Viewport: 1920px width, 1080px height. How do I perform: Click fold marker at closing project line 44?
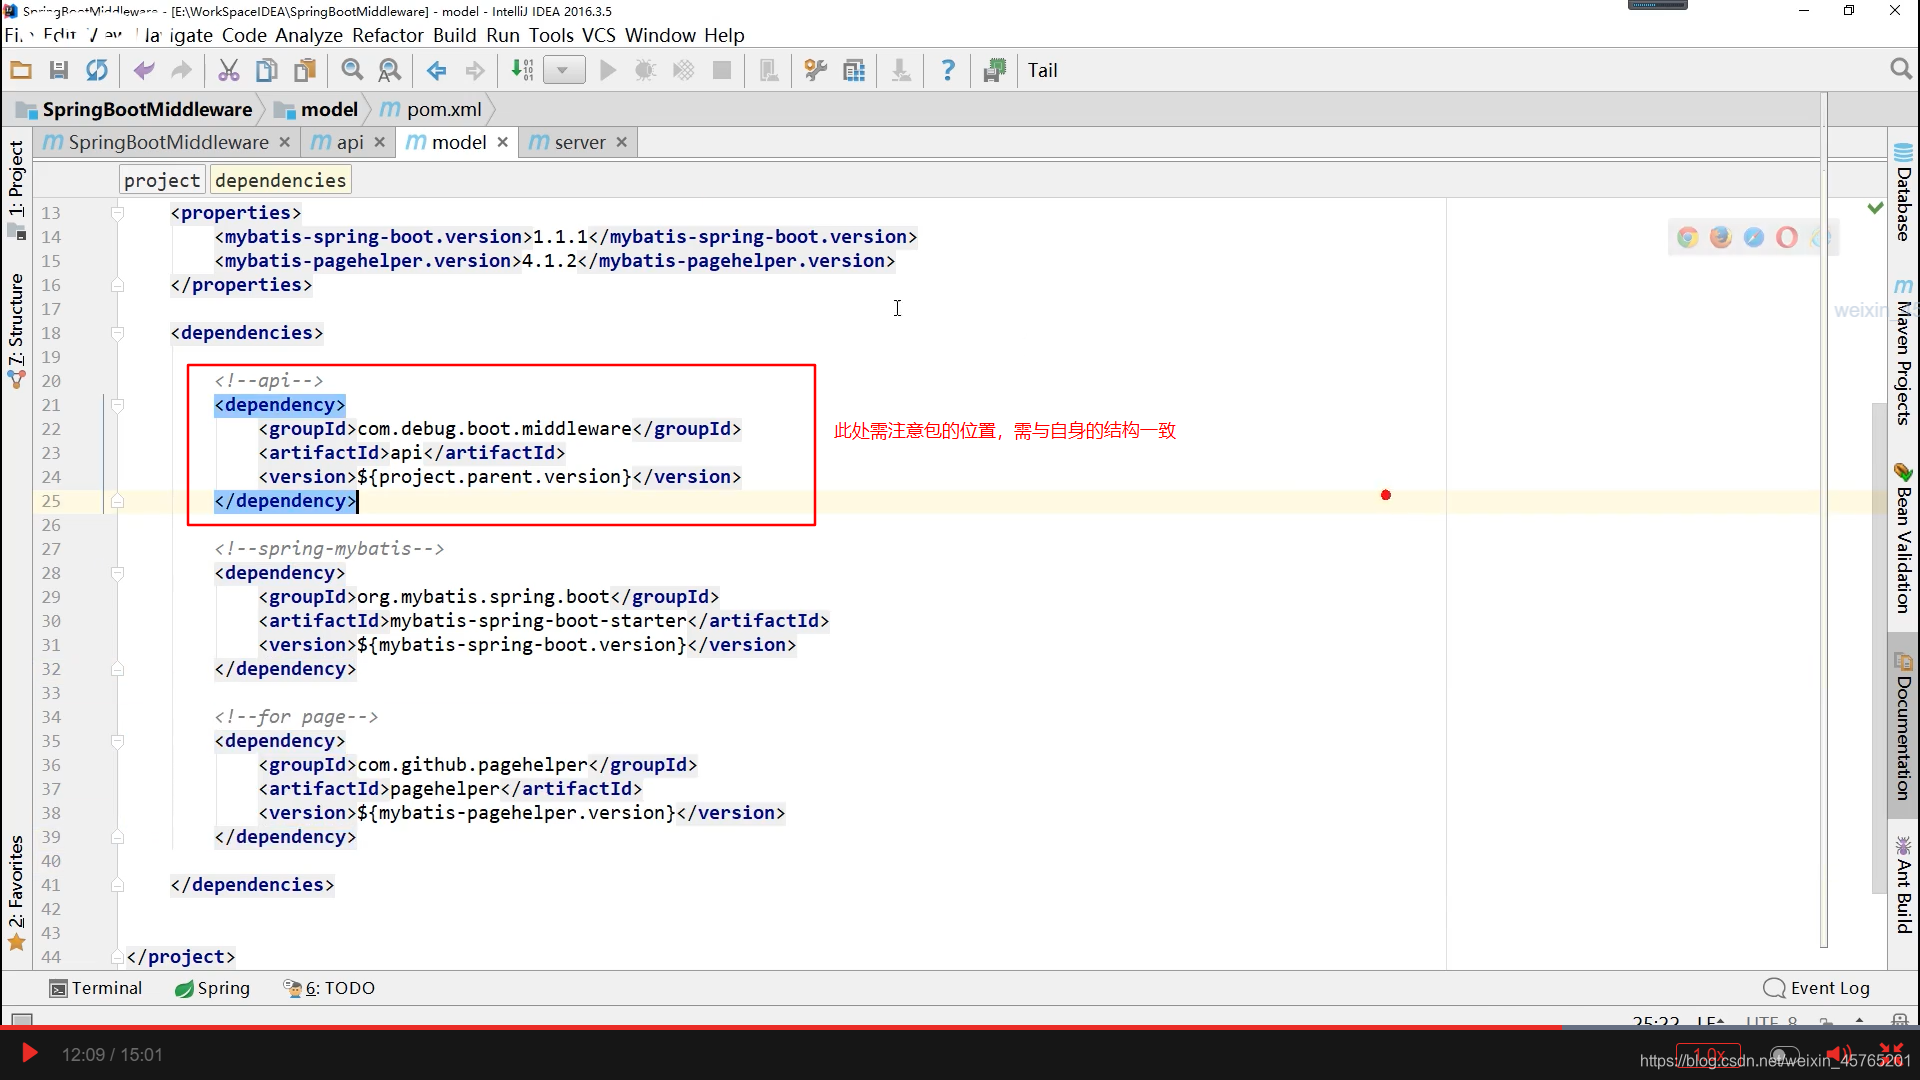pos(117,957)
